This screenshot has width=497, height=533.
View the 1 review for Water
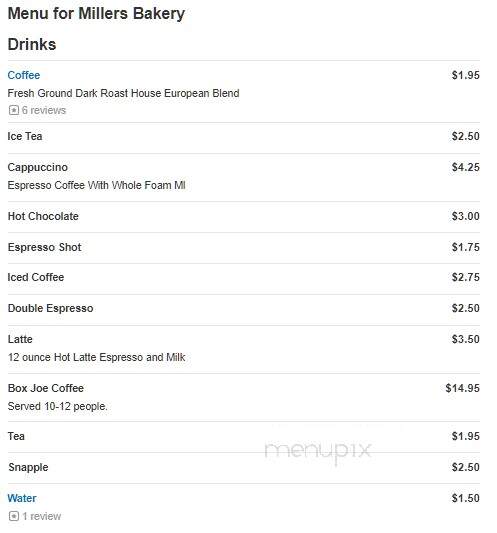[x=42, y=516]
